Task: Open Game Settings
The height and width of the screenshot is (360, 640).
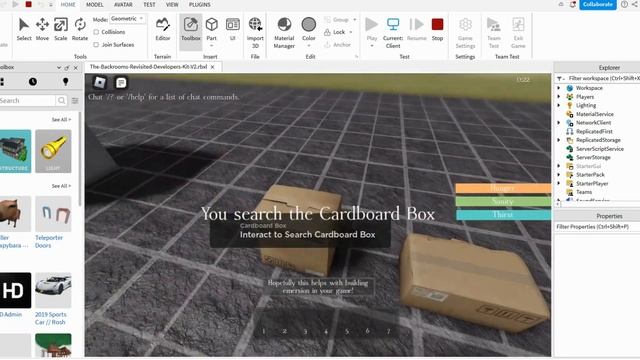Action: tap(465, 33)
